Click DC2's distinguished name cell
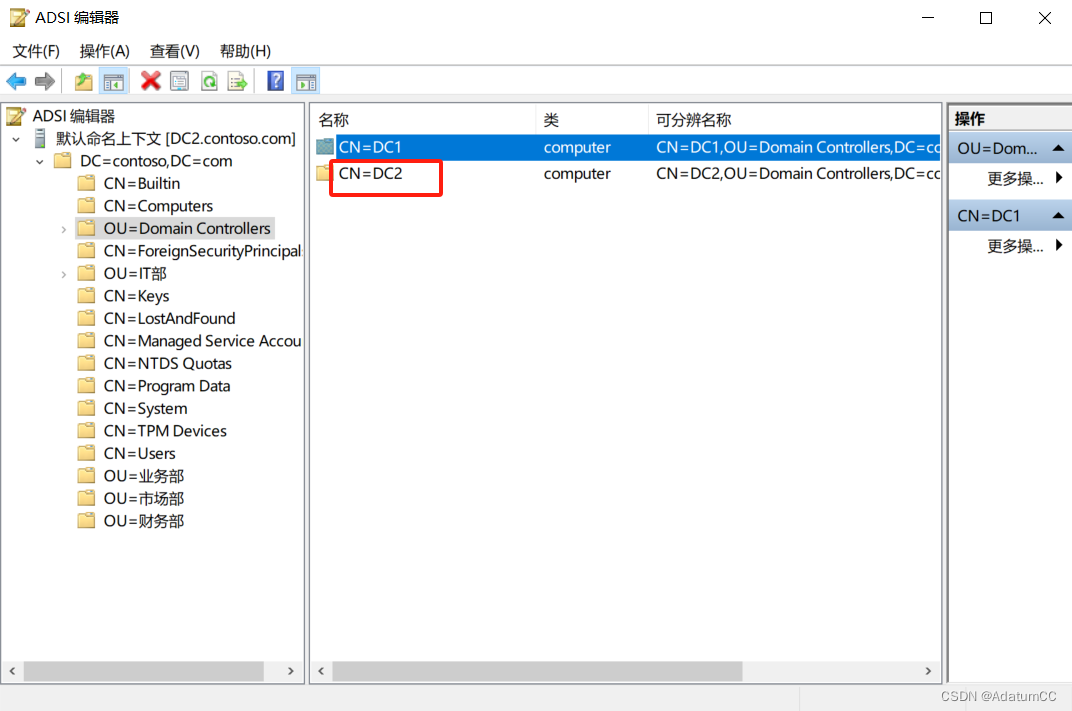 (798, 174)
